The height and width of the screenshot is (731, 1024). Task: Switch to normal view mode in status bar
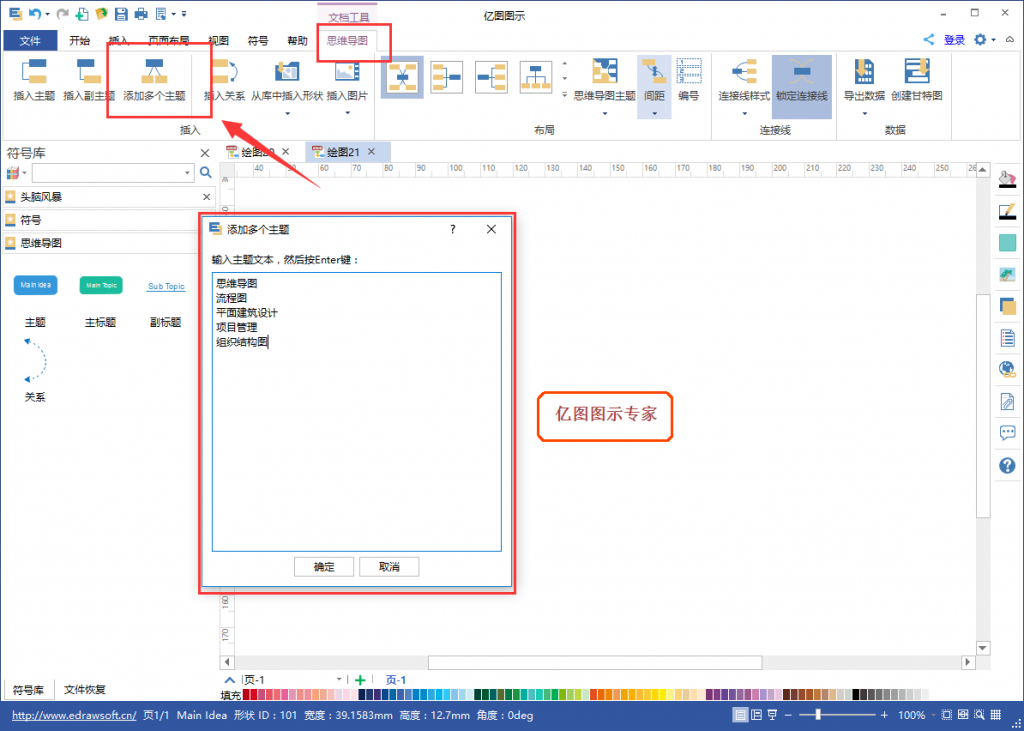pos(739,715)
